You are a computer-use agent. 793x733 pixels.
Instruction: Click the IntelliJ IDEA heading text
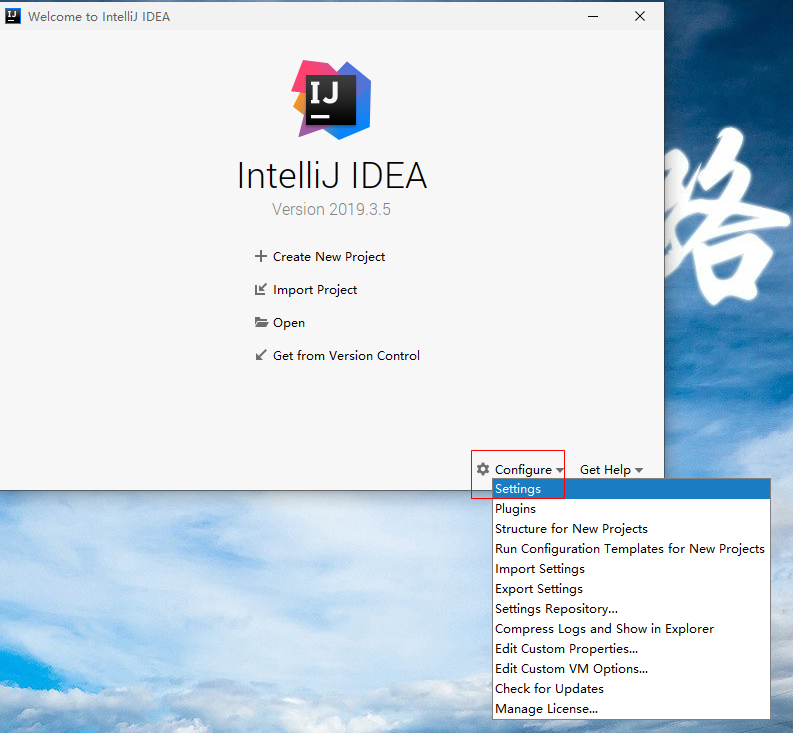tap(332, 176)
